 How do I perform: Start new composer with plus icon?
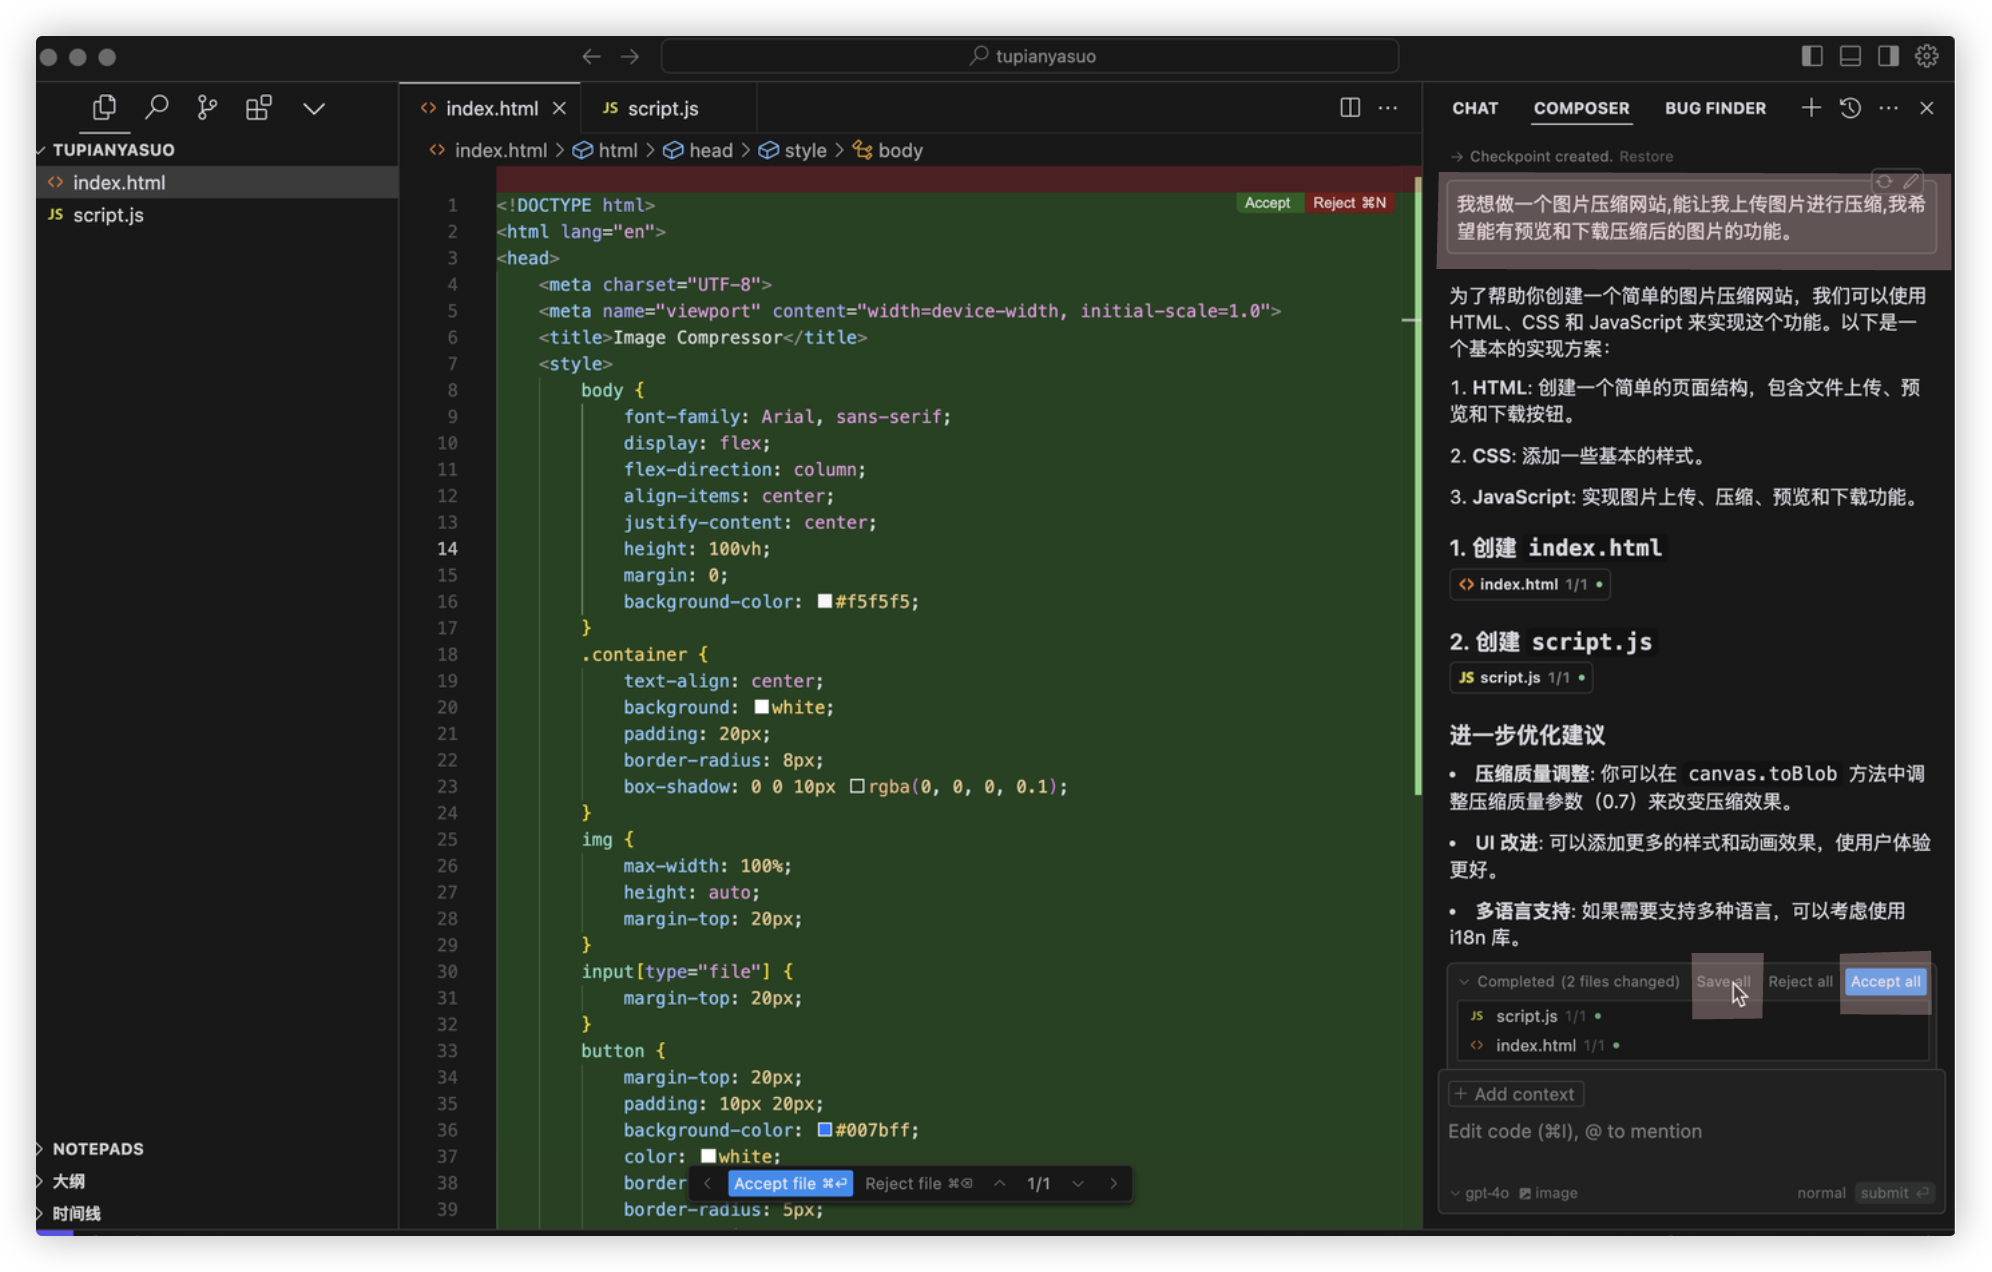(x=1811, y=108)
